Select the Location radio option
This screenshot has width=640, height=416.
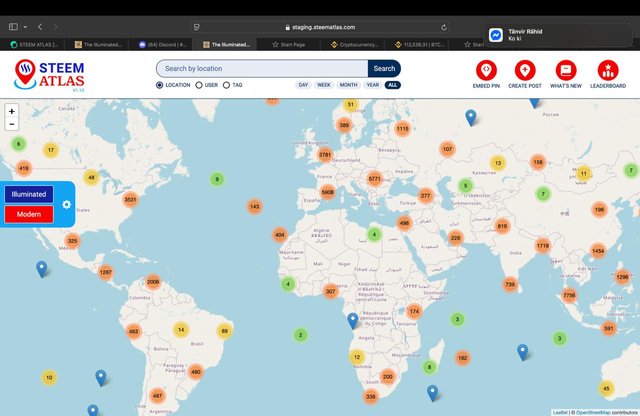tap(159, 85)
